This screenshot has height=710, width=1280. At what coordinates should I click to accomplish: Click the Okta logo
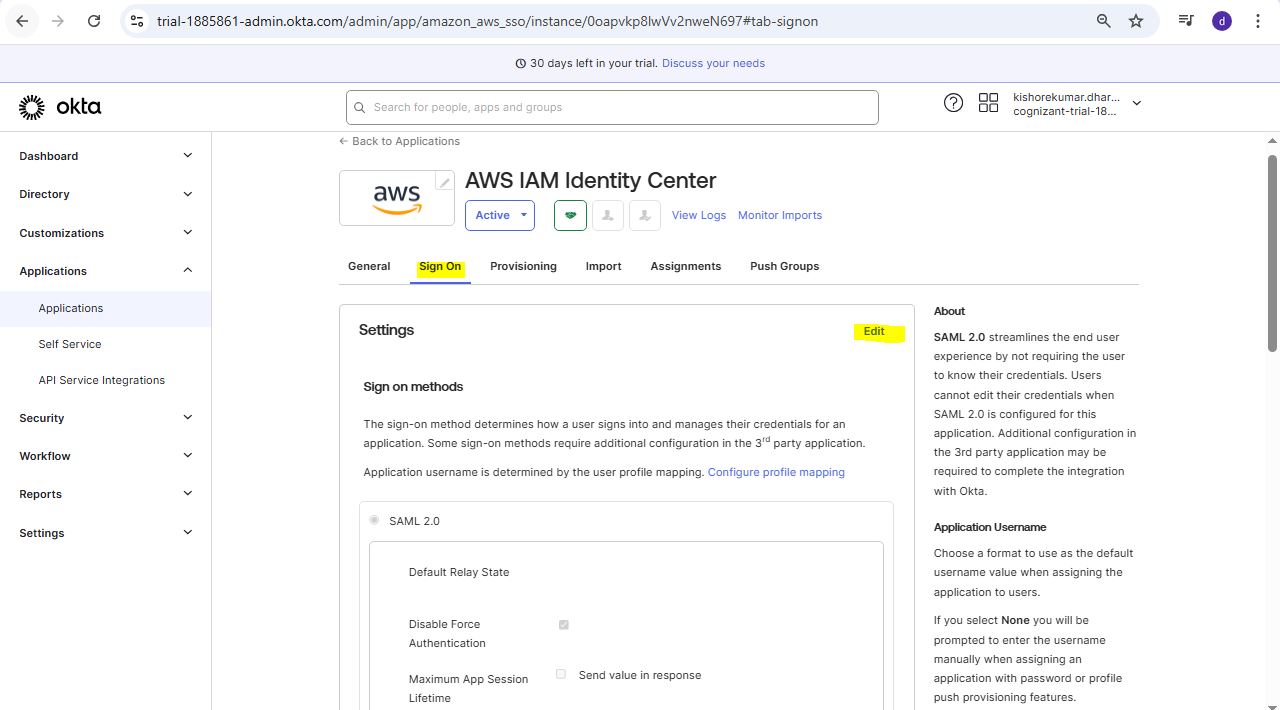(60, 107)
